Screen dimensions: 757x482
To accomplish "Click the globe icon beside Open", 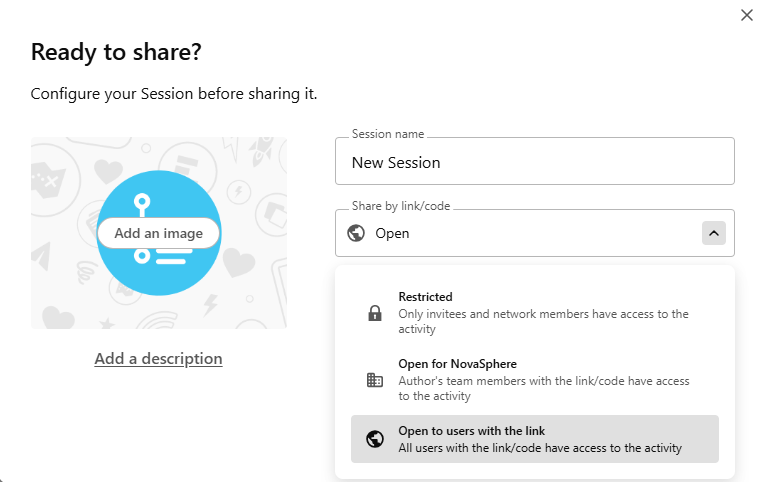I will pos(355,233).
